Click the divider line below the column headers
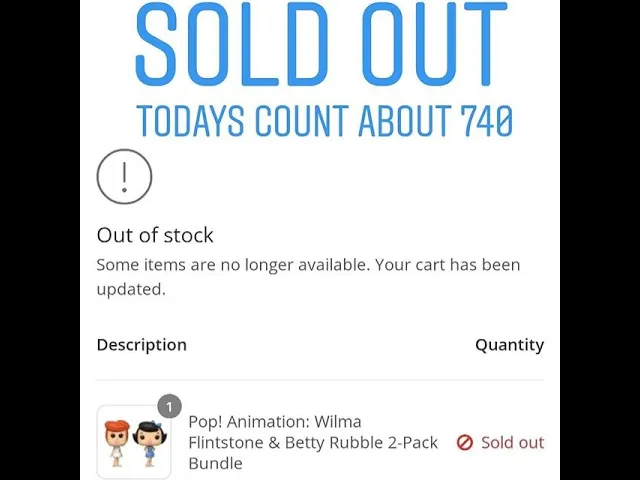The width and height of the screenshot is (640, 480). (x=320, y=380)
